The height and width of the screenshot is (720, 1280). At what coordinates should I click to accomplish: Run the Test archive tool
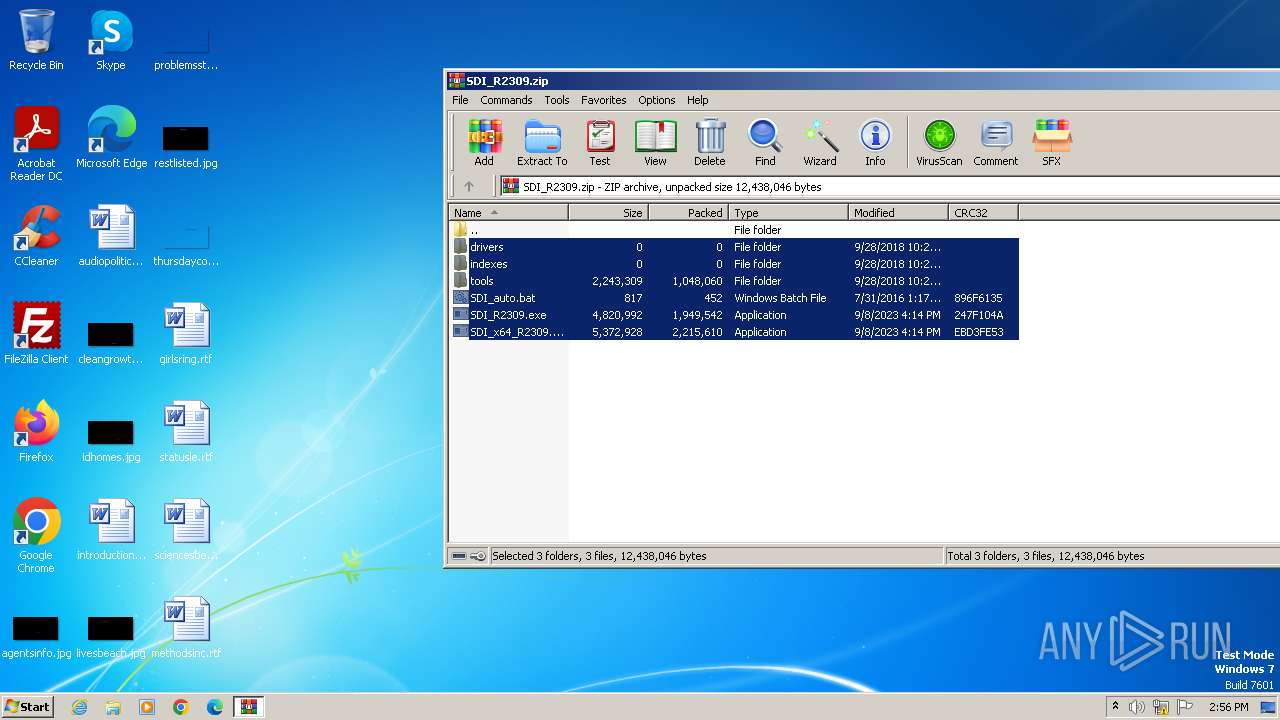click(600, 143)
